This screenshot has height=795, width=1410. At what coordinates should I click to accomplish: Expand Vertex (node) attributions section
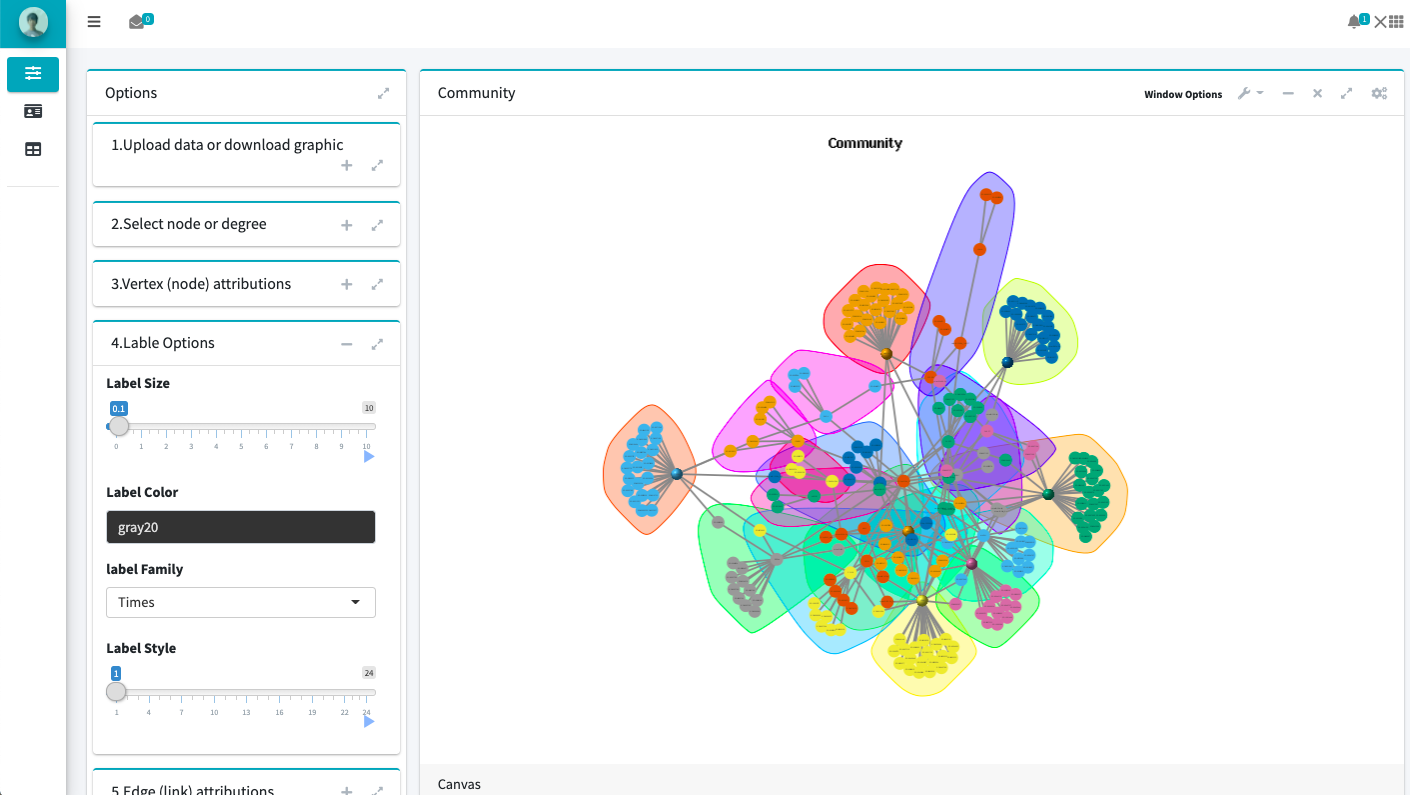pyautogui.click(x=347, y=284)
